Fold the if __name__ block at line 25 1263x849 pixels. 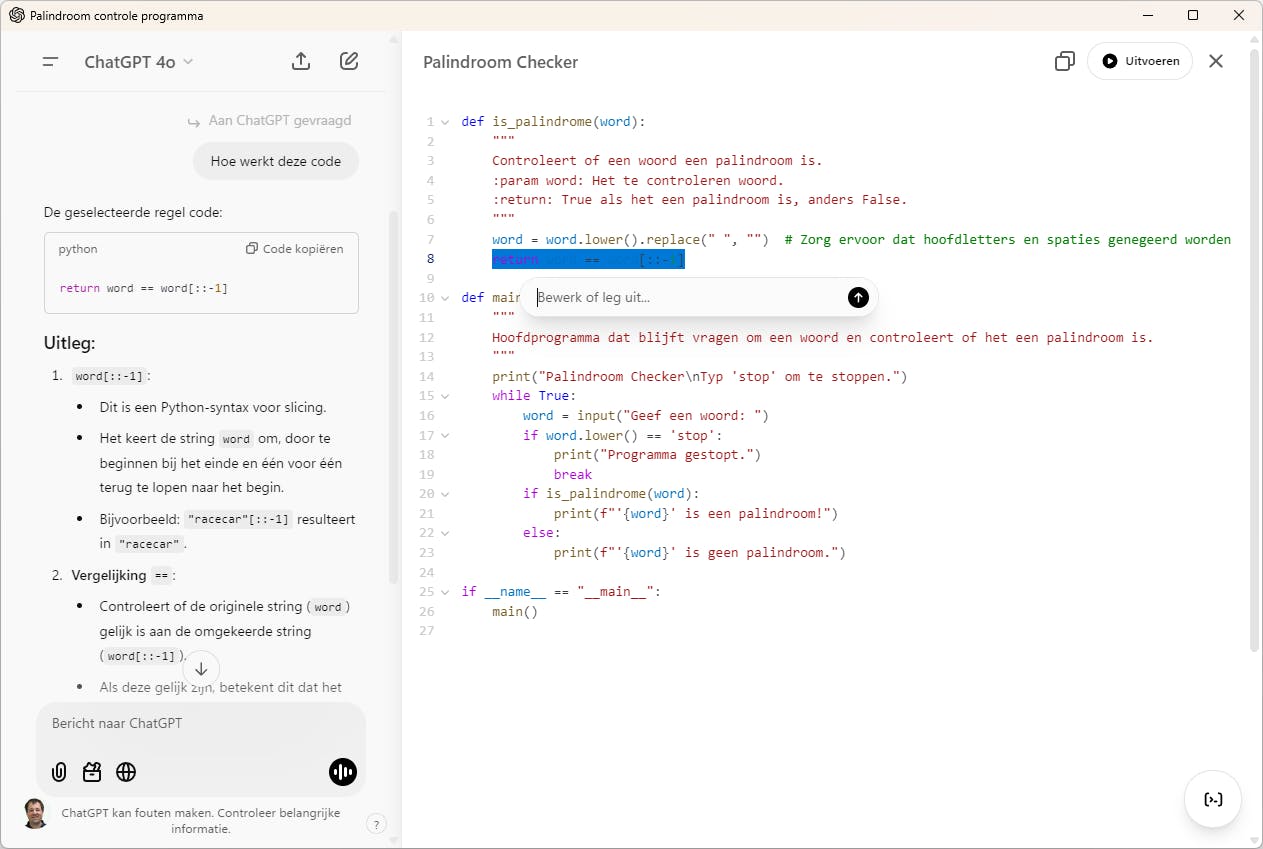point(445,592)
